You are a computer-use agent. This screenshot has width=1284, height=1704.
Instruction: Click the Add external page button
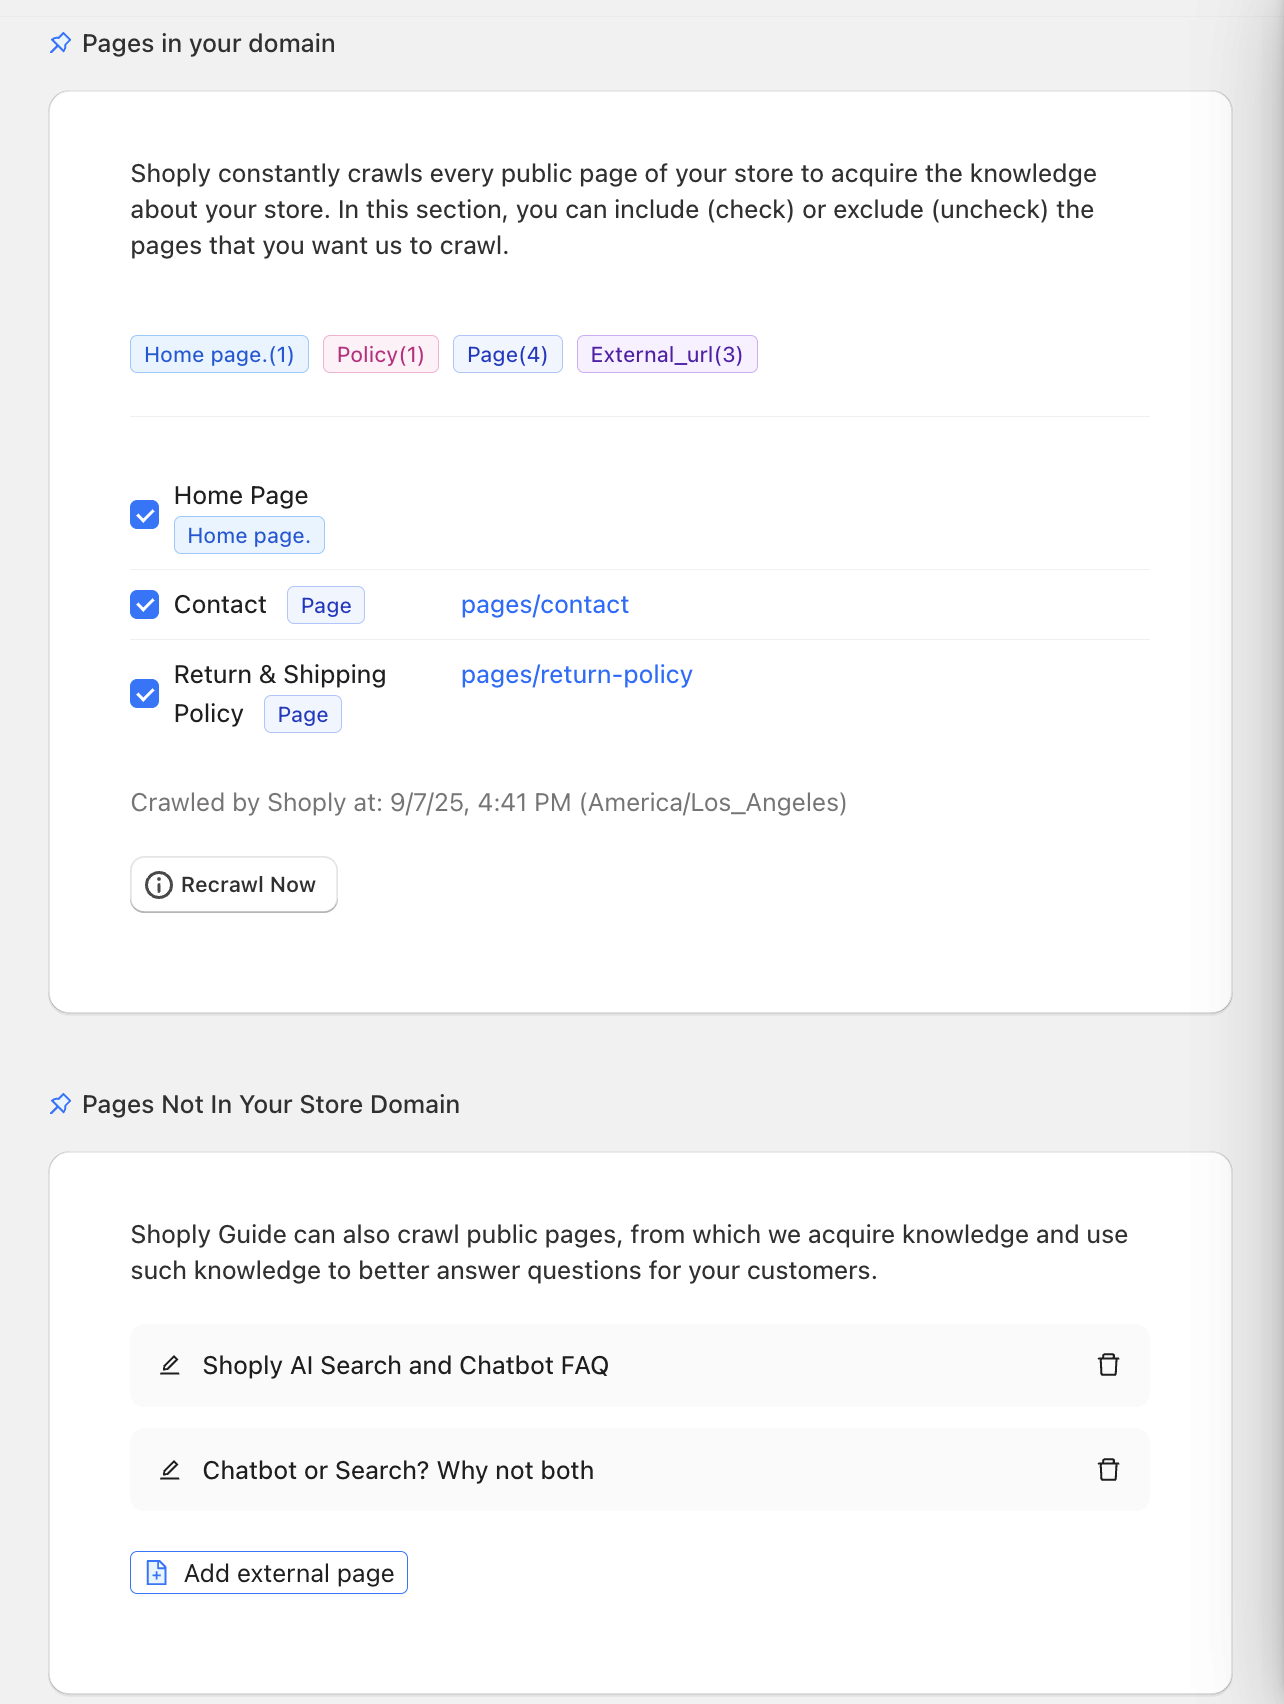tap(269, 1573)
